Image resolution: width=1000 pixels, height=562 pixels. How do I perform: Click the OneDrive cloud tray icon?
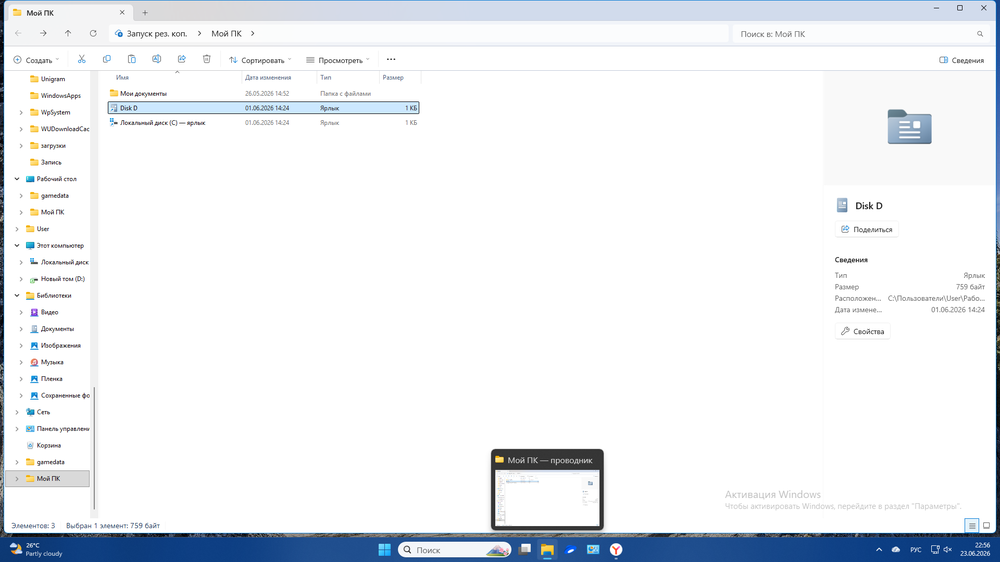pos(895,549)
